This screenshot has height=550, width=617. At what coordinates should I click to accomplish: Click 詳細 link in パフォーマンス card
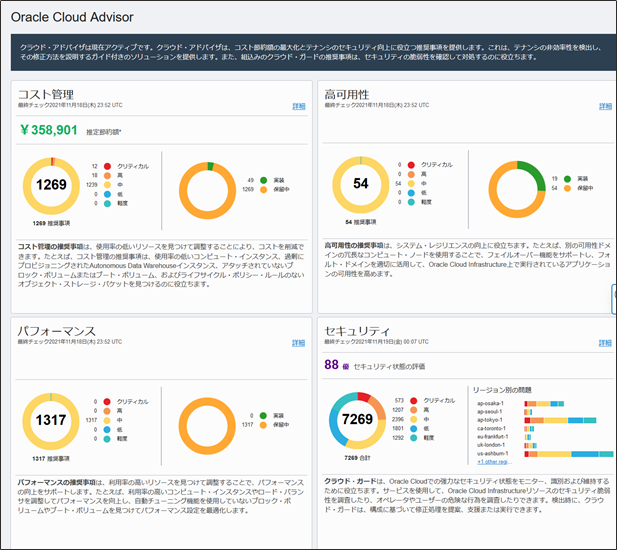click(x=299, y=343)
